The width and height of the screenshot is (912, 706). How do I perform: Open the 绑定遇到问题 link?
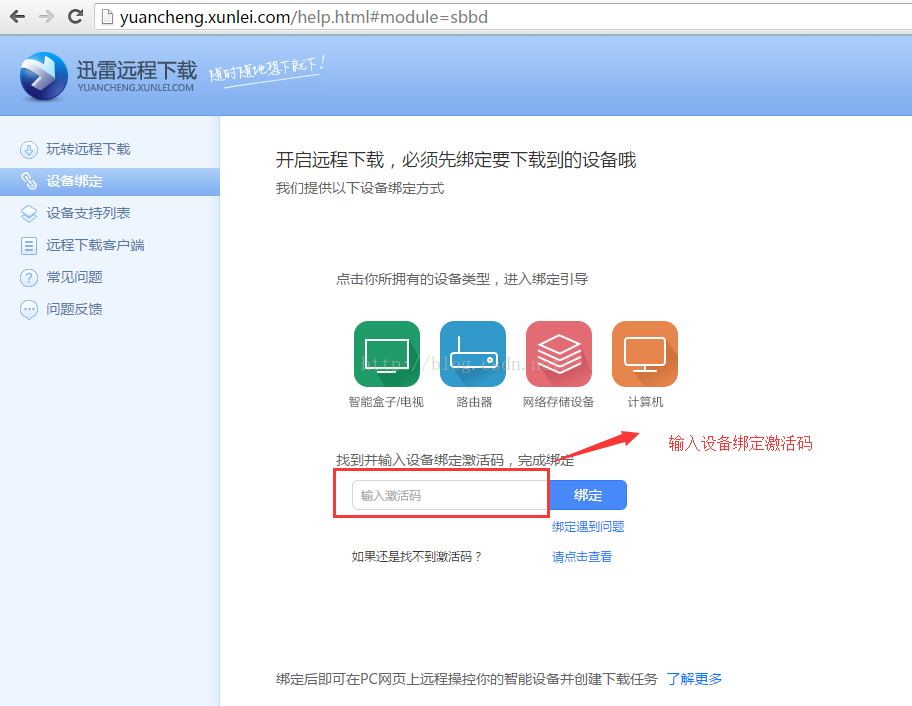588,527
